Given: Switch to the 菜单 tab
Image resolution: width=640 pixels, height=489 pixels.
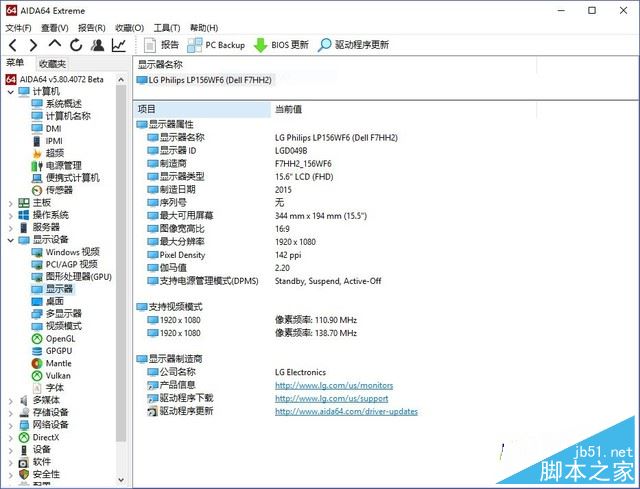Looking at the screenshot, I should pyautogui.click(x=15, y=63).
